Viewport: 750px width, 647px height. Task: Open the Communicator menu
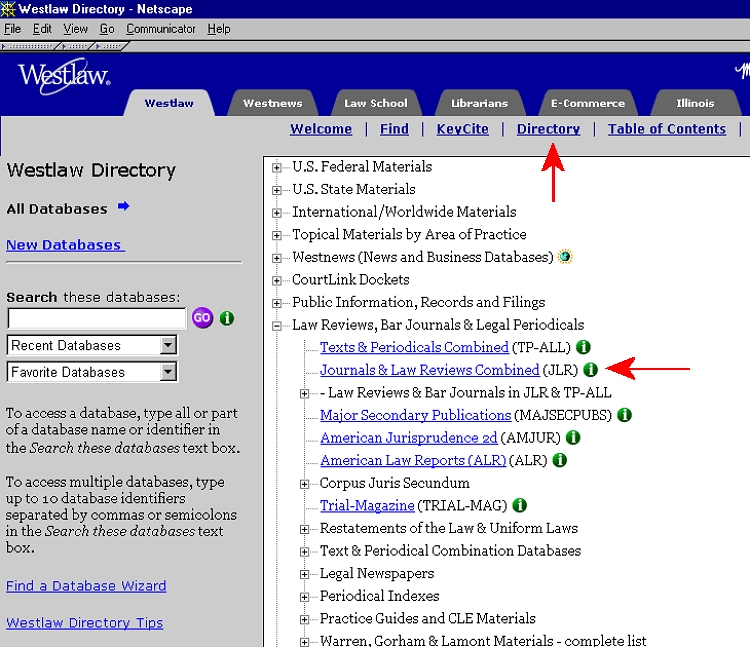[161, 29]
